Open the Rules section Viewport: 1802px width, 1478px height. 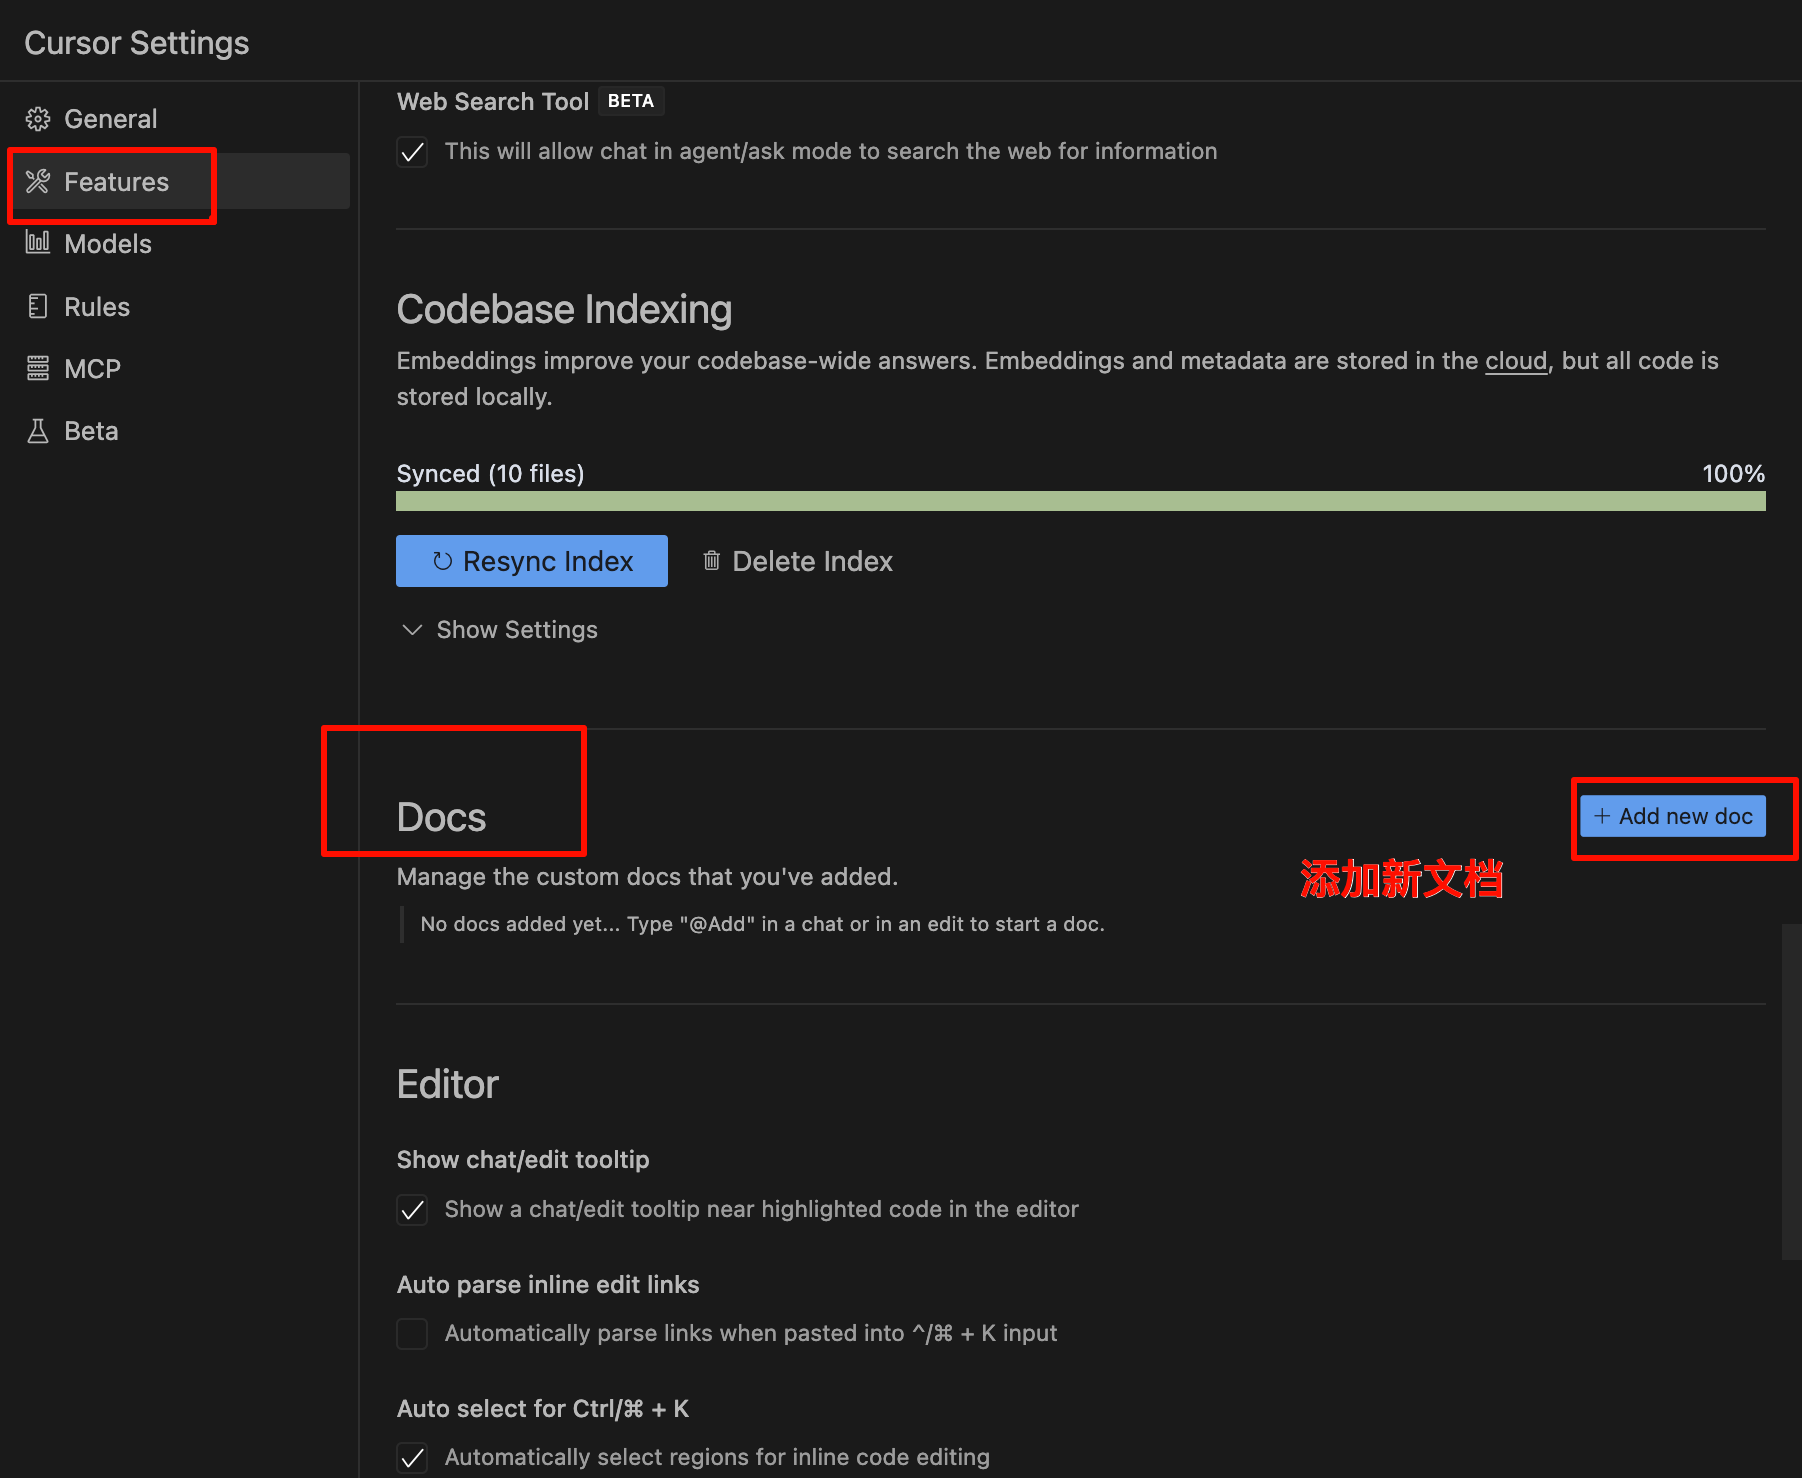tap(180, 306)
